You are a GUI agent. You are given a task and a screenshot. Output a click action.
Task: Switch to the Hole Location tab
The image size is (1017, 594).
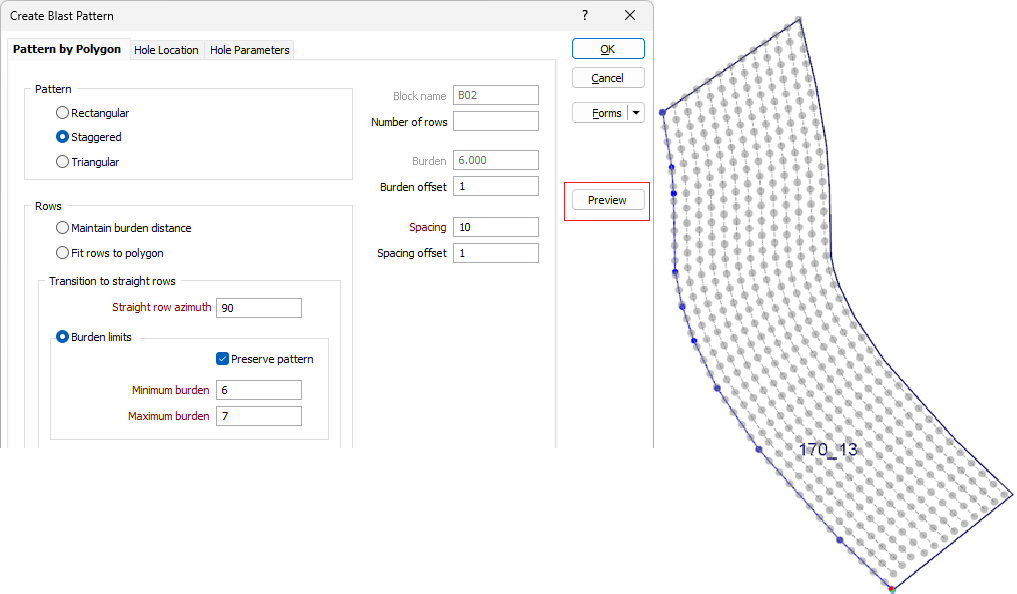tap(166, 50)
